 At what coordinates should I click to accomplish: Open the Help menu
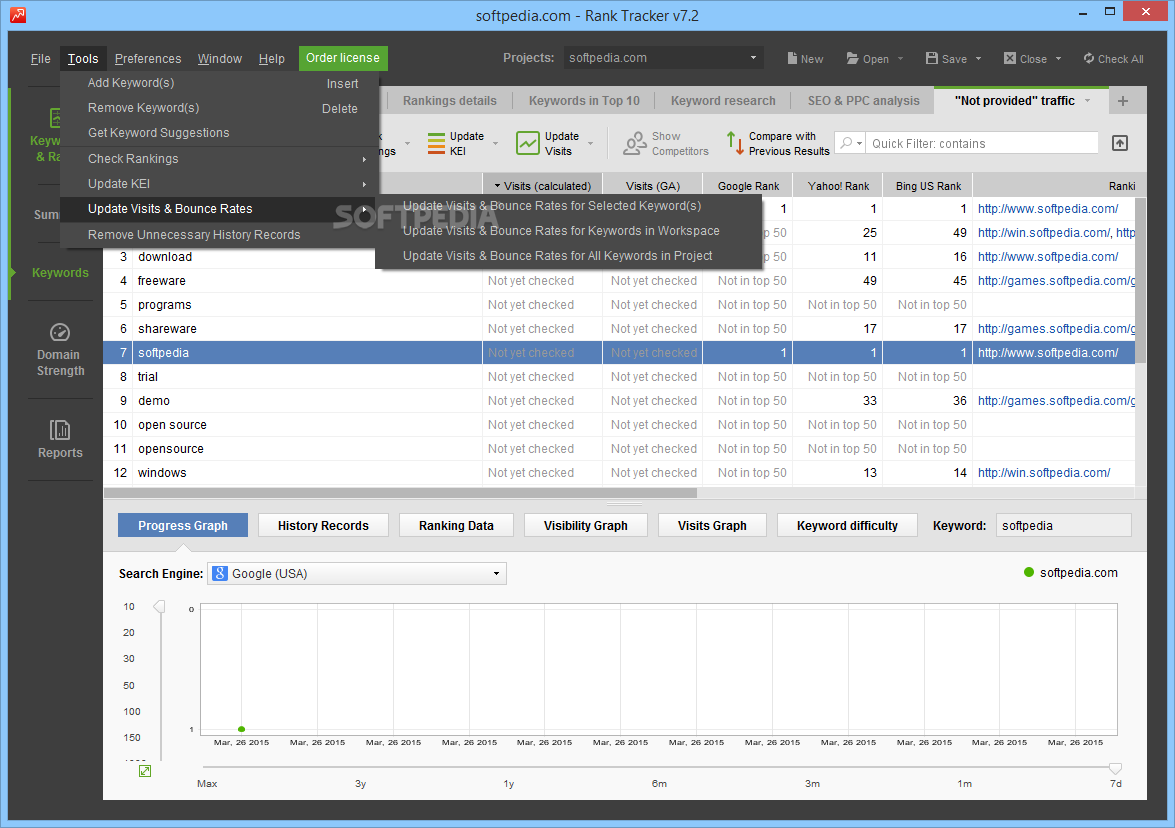[271, 58]
